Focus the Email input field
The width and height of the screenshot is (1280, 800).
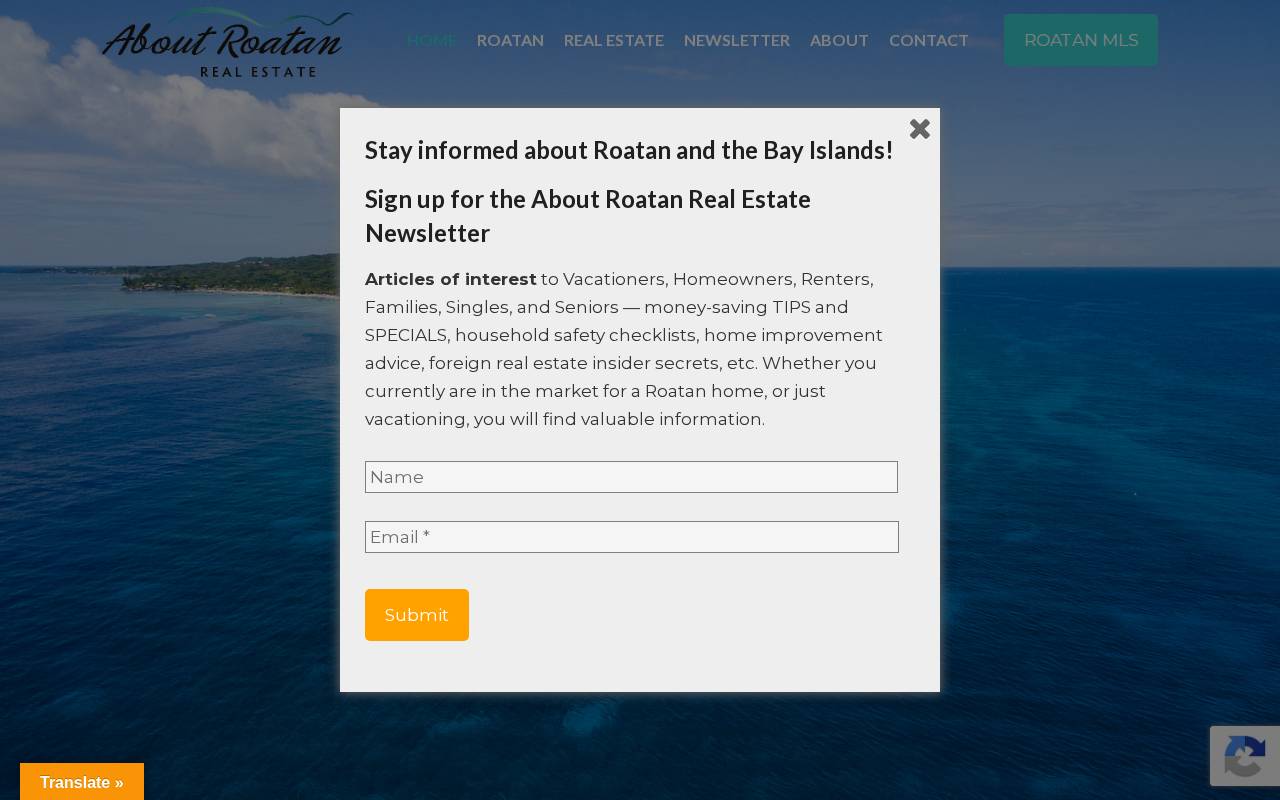click(632, 537)
